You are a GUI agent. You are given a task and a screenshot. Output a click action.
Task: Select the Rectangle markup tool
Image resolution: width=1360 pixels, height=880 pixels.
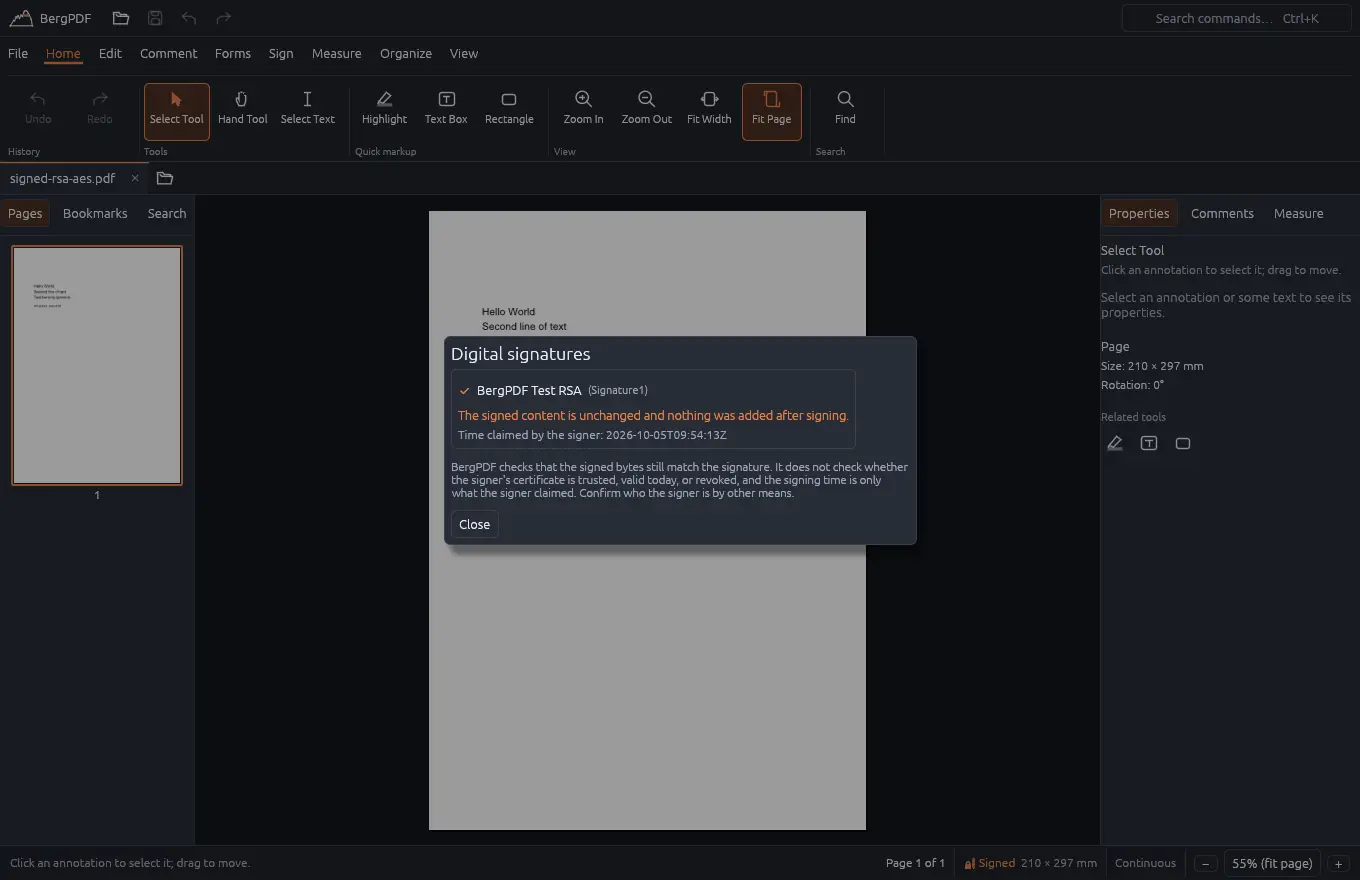click(x=509, y=111)
